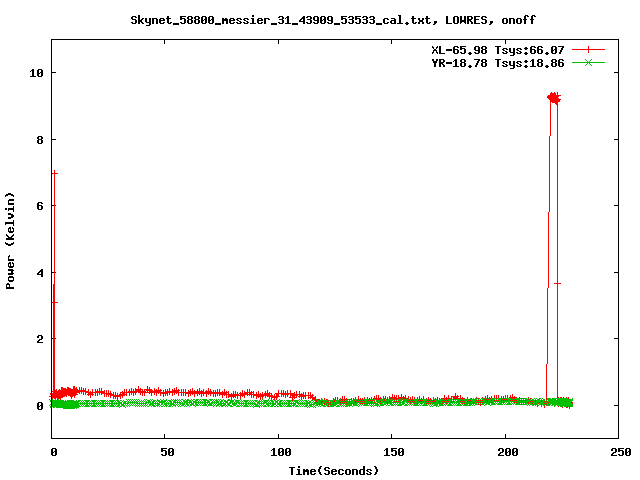Image resolution: width=640 pixels, height=480 pixels.
Task: Select the YR-18.78 Tsys:18.86 legend entry
Action: 498,63
